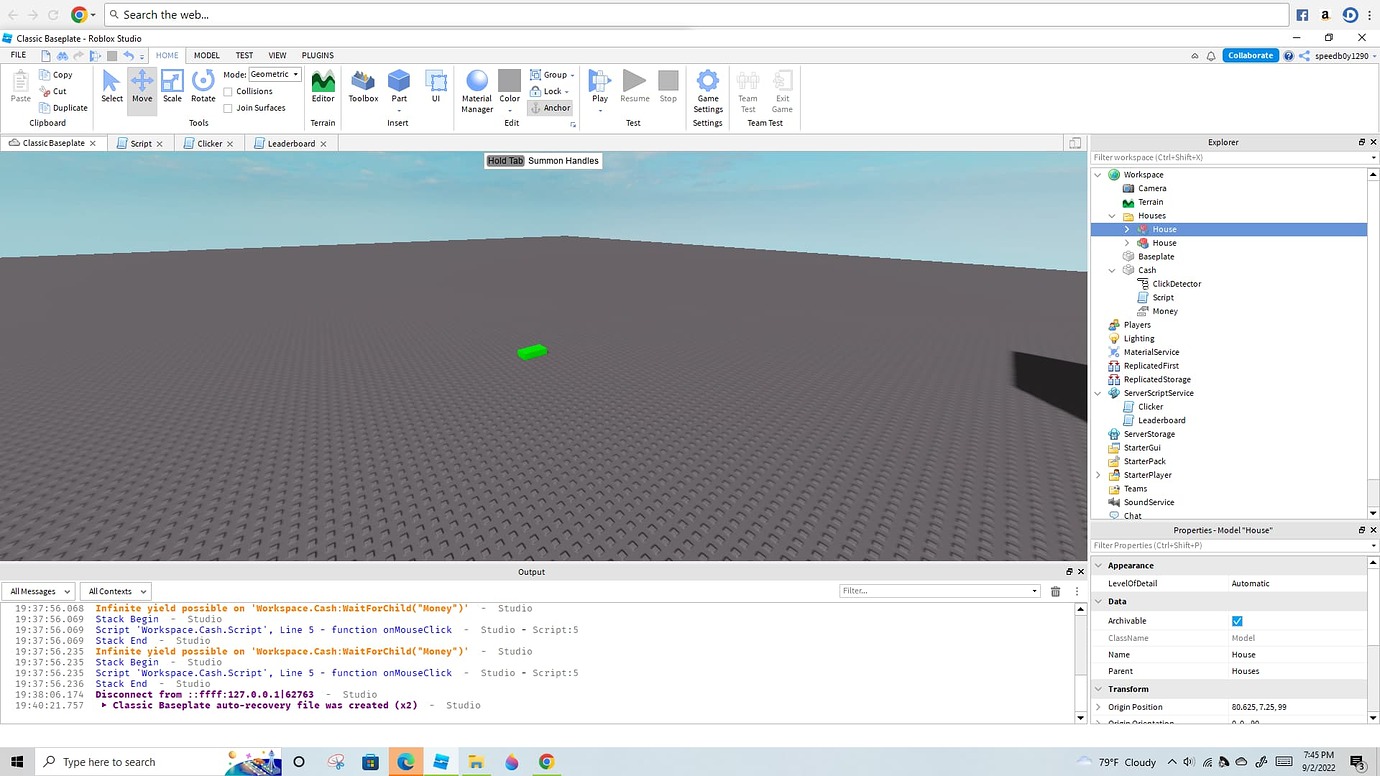This screenshot has height=776, width=1380.
Task: Open the Clicker script tab
Action: (x=205, y=143)
